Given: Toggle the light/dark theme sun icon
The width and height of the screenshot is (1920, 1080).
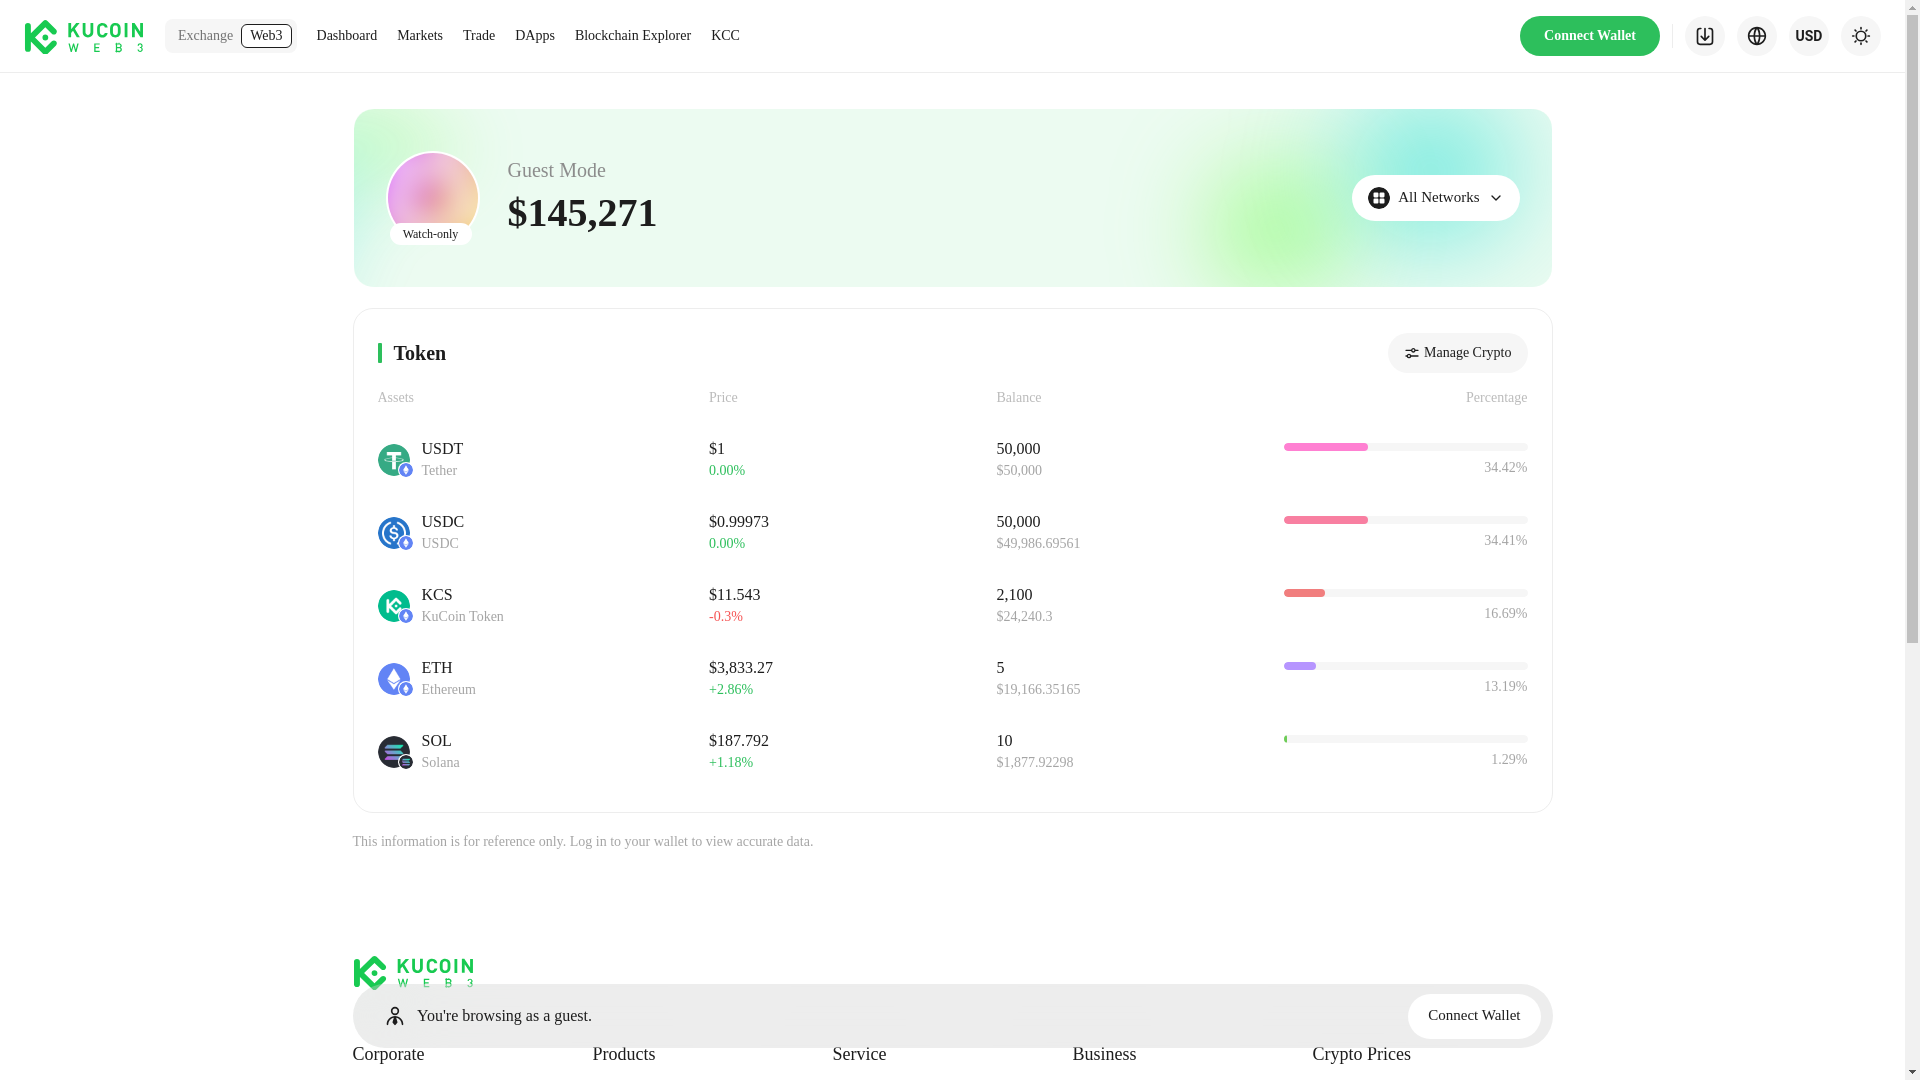Looking at the screenshot, I should coord(1860,36).
